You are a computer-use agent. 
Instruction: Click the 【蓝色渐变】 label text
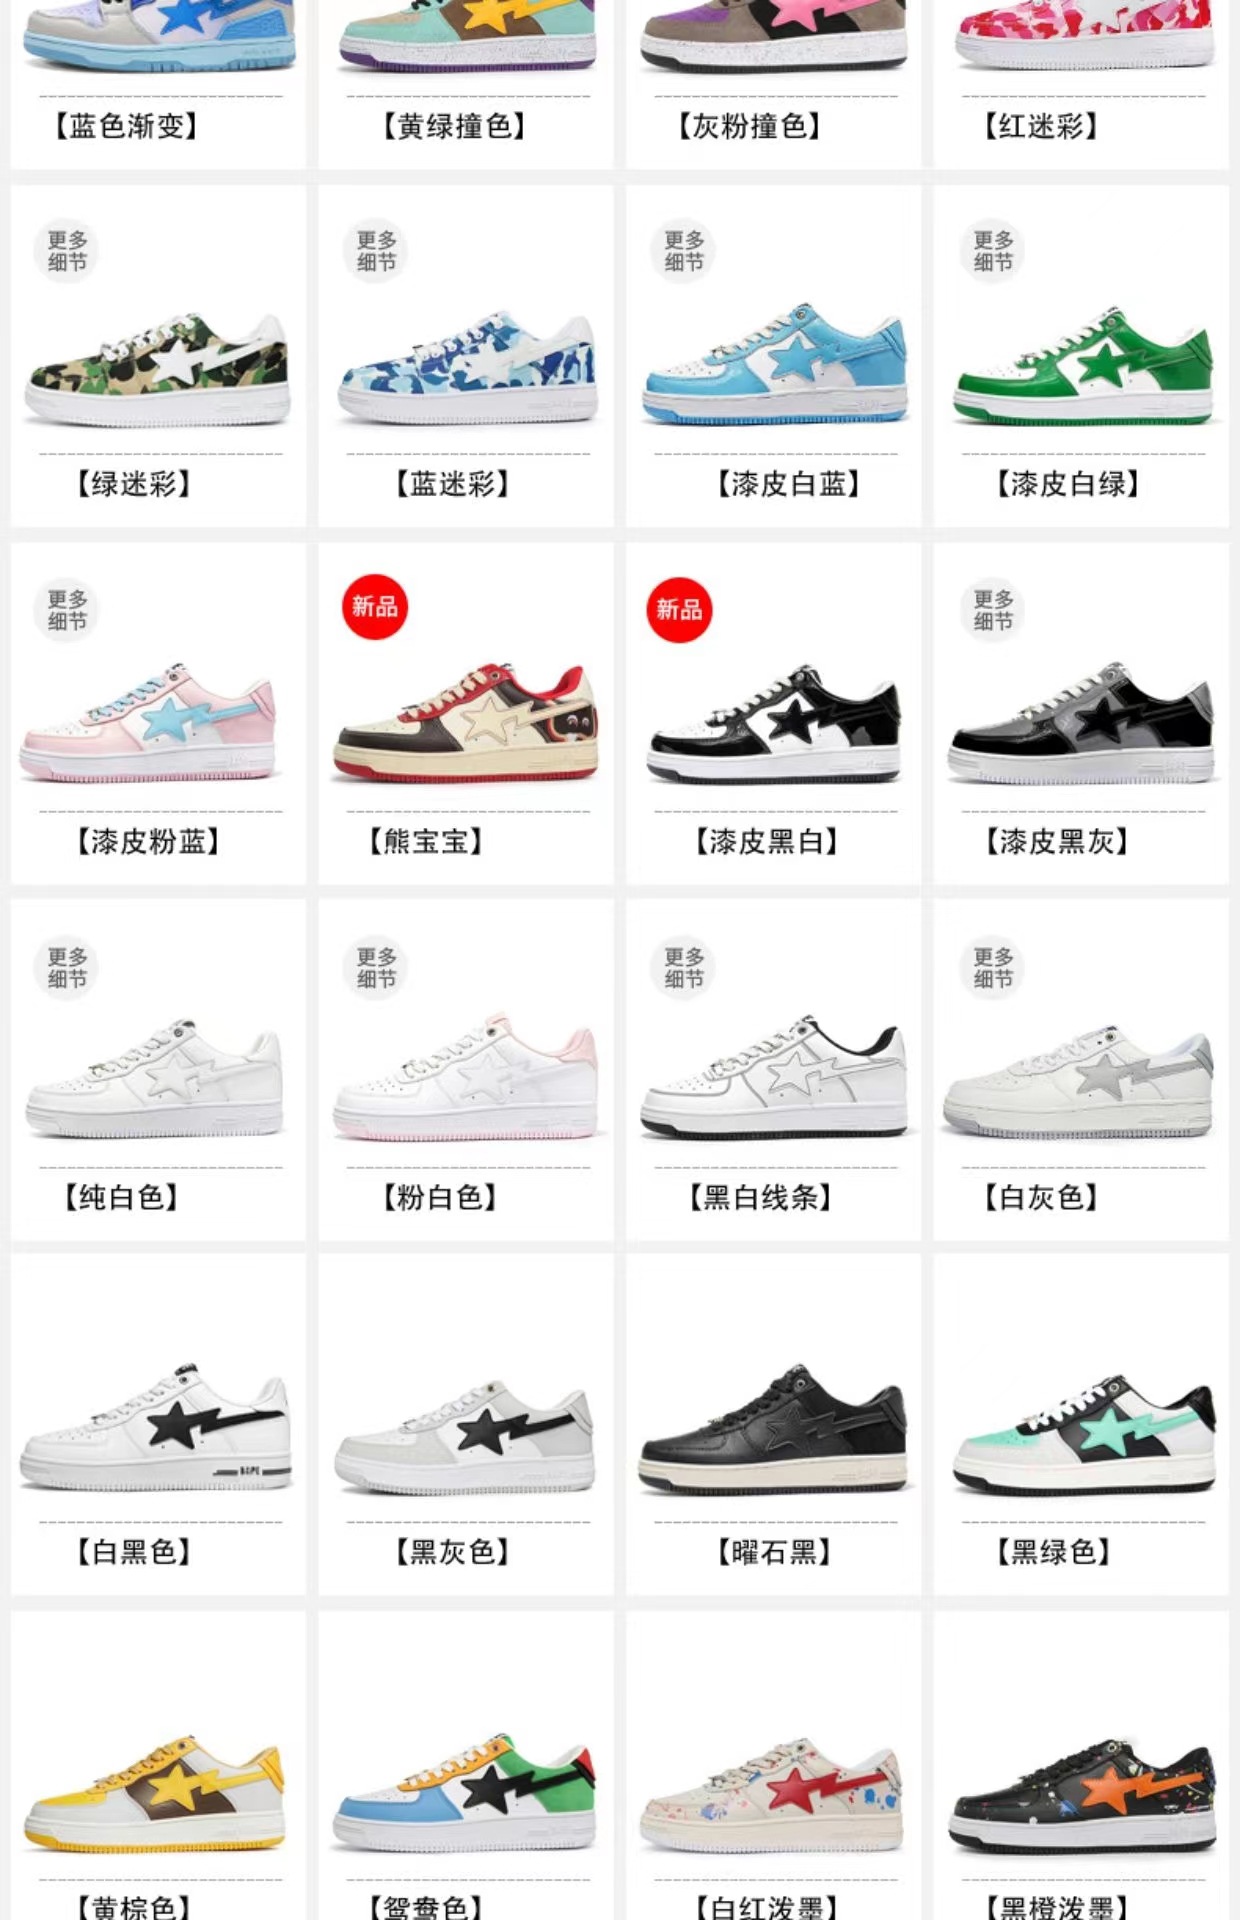(x=126, y=126)
